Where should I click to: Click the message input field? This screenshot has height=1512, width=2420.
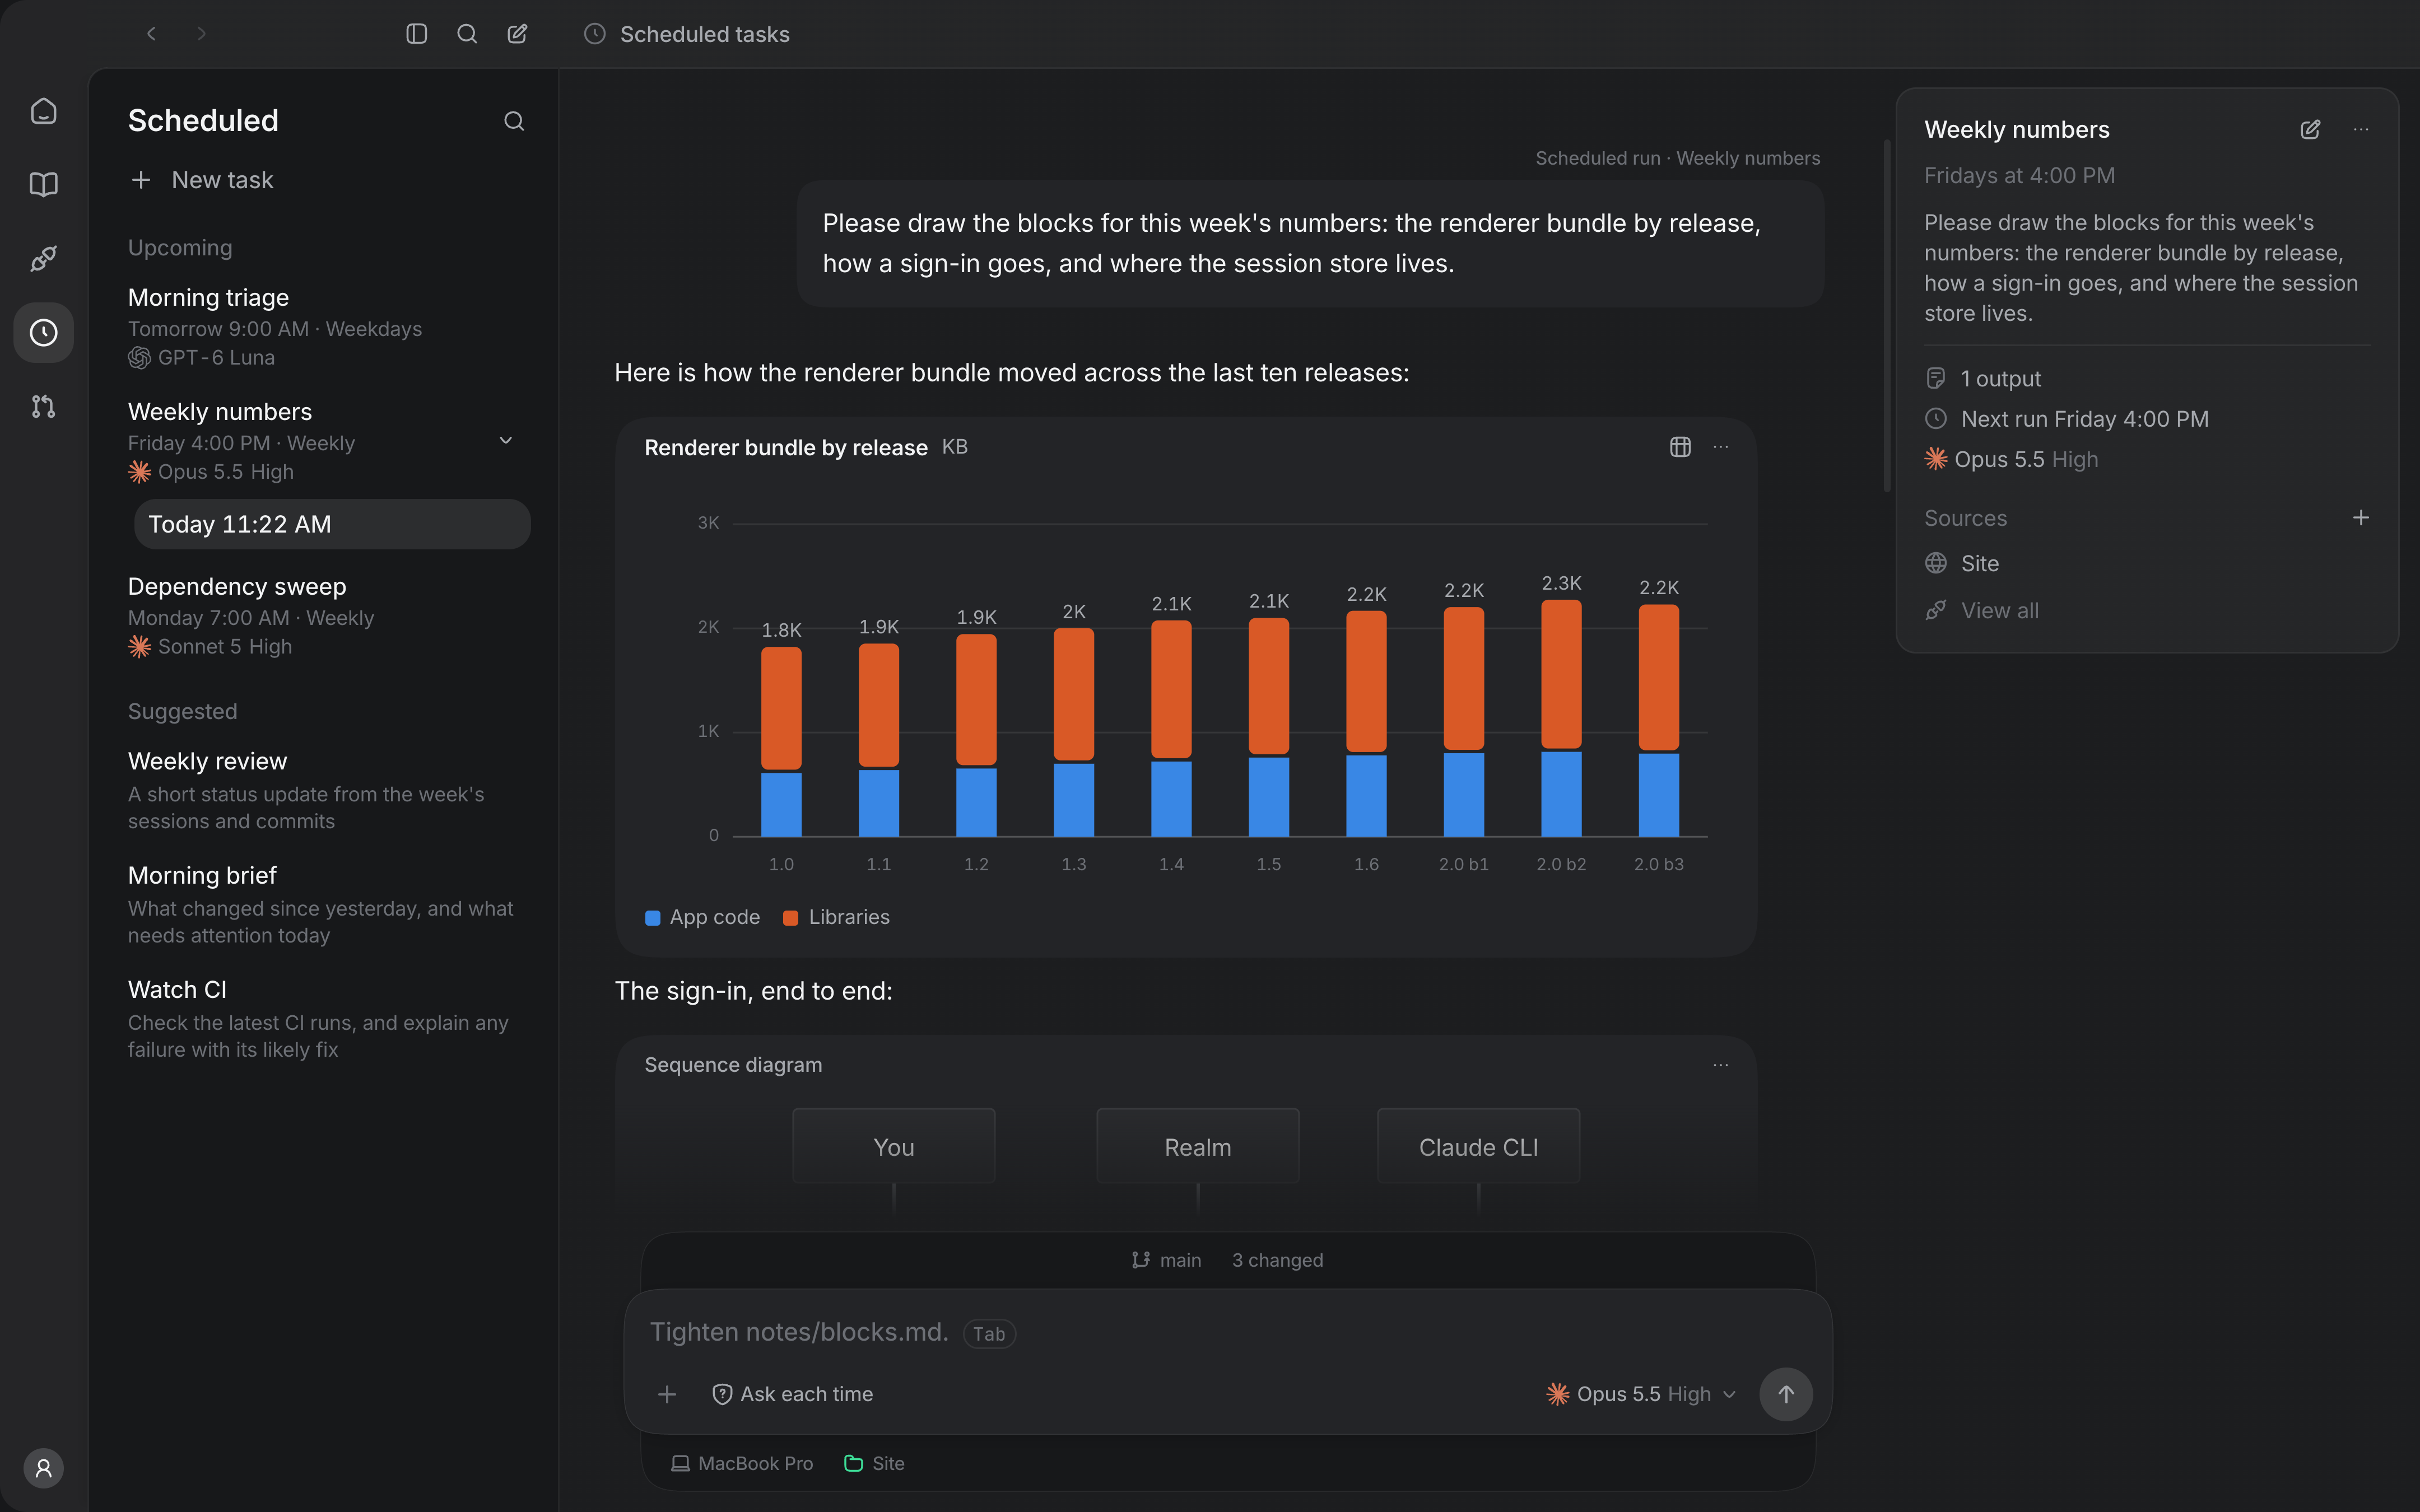click(1228, 1332)
